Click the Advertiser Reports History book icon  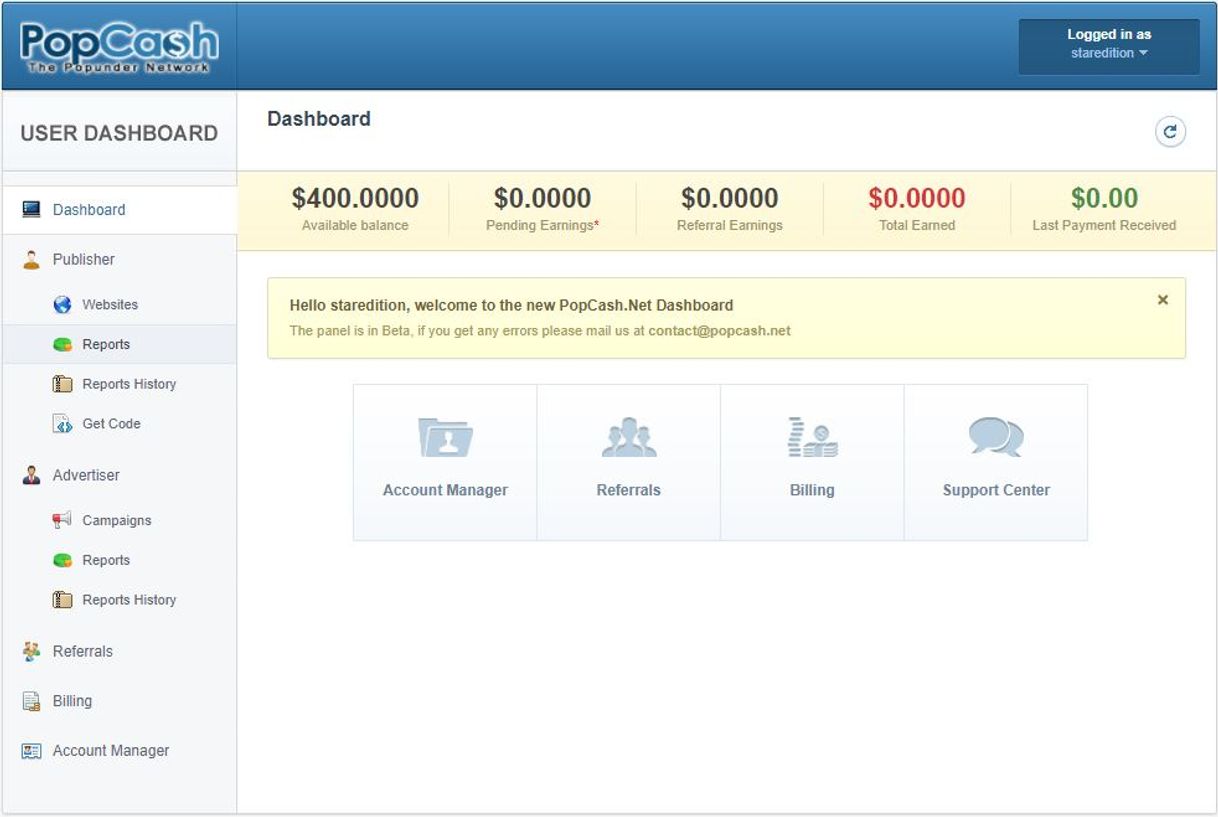click(x=62, y=600)
